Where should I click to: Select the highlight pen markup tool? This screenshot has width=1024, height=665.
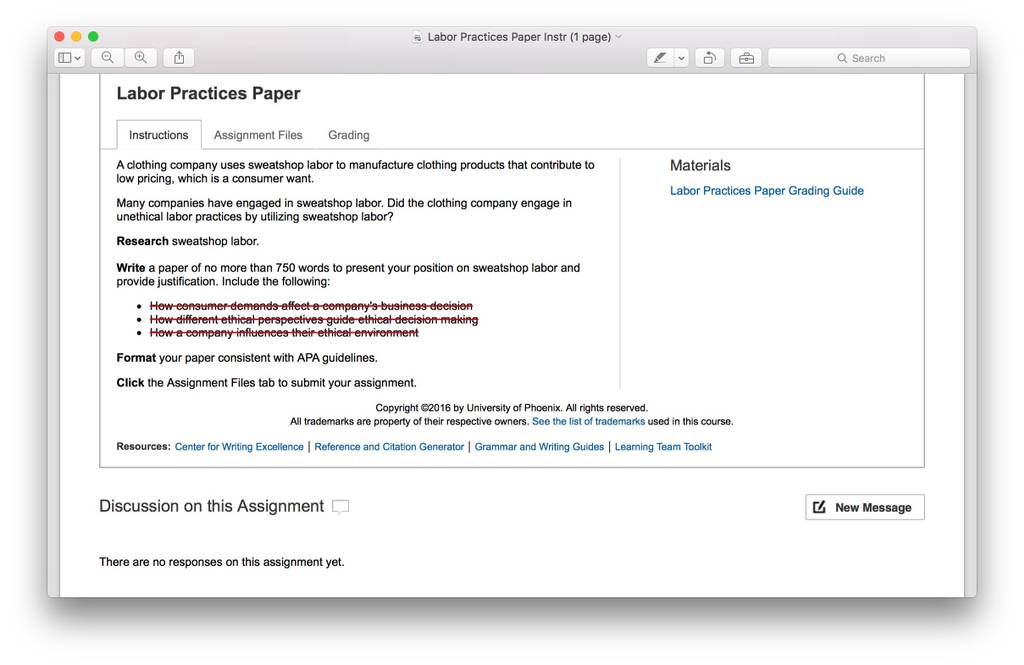660,58
